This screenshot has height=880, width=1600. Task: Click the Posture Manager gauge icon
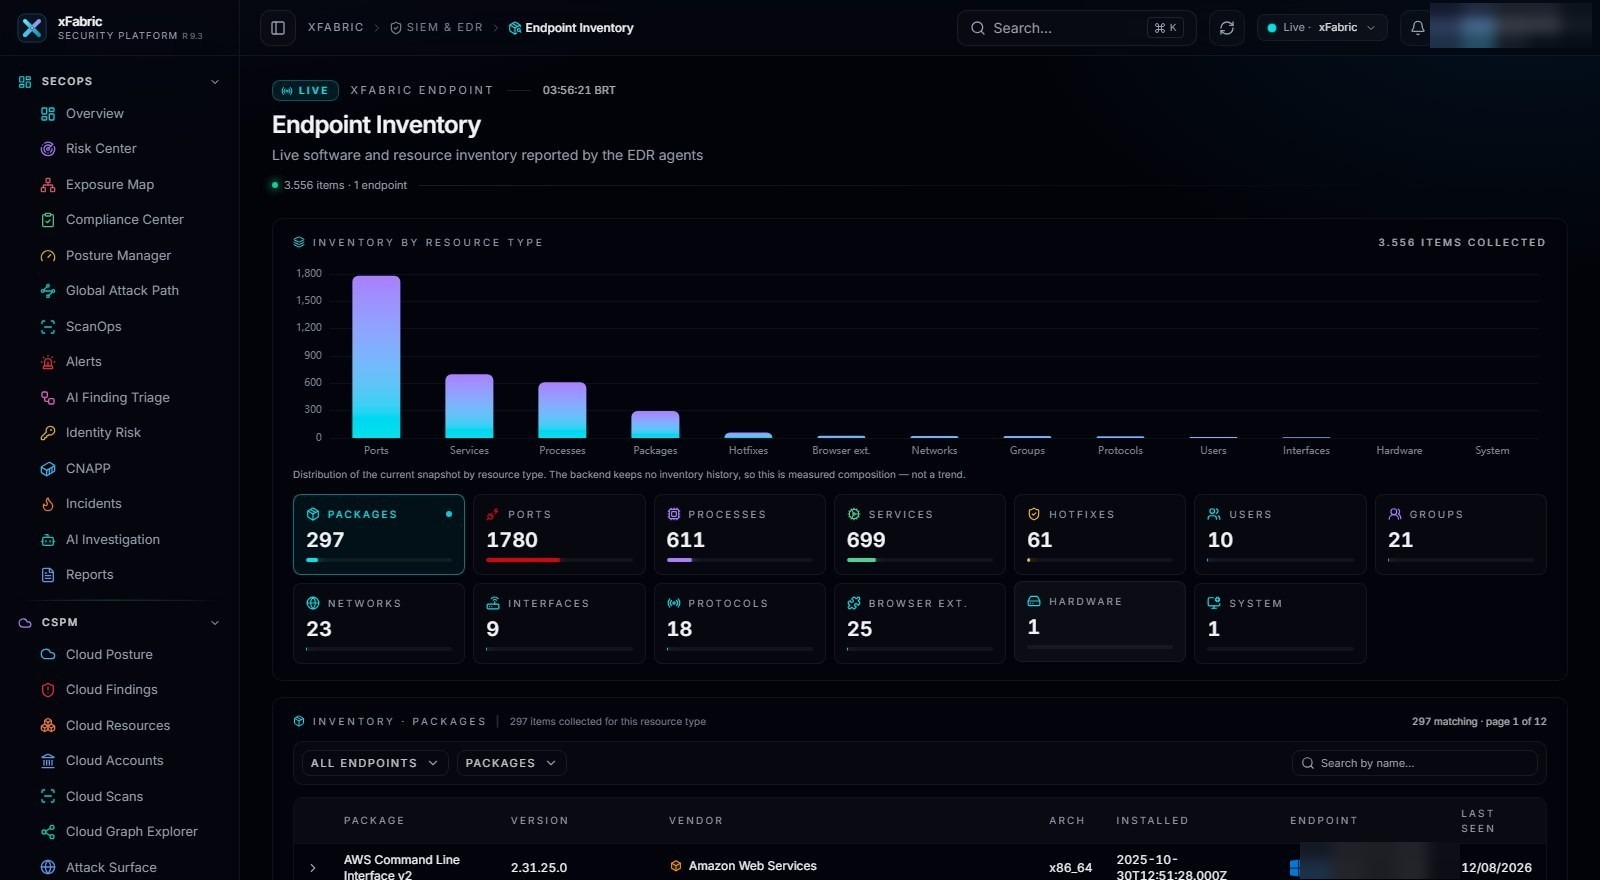point(48,256)
